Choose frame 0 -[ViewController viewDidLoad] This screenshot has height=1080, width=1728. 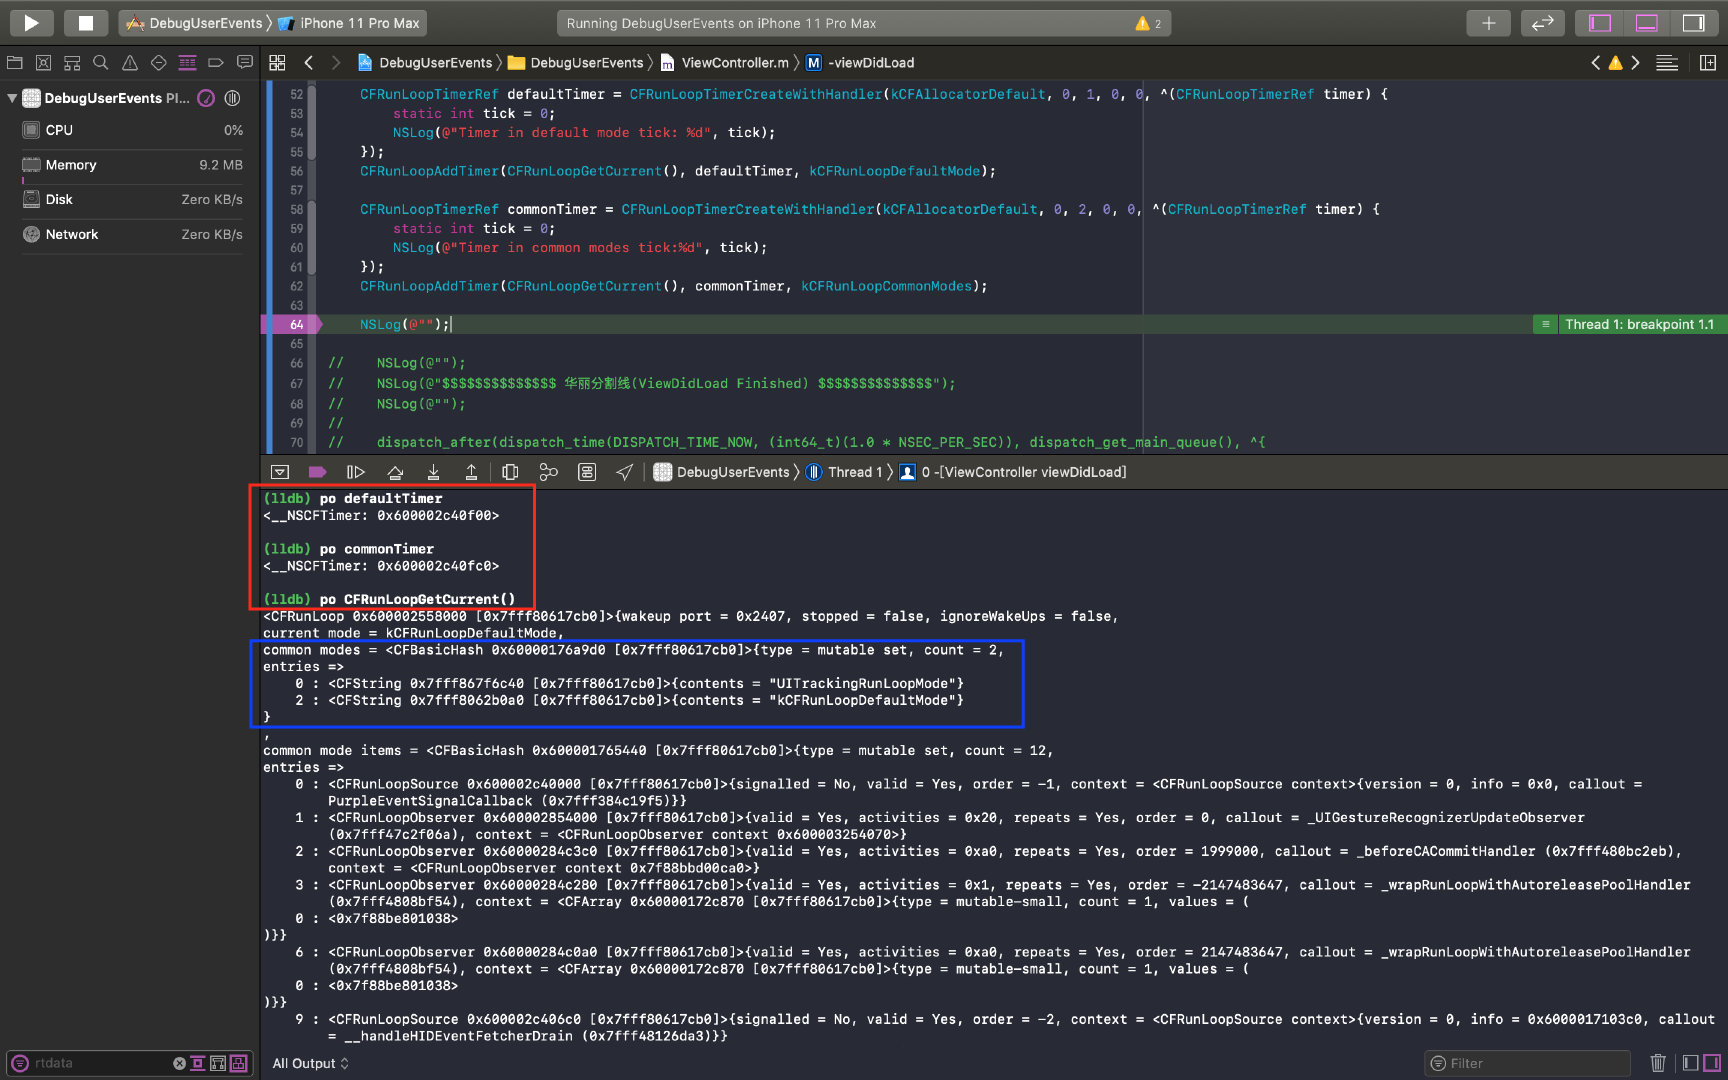click(1013, 472)
